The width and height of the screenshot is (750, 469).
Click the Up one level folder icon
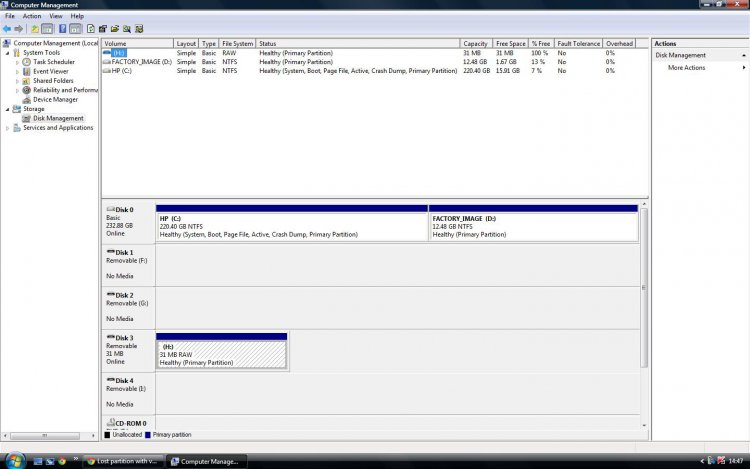point(35,29)
